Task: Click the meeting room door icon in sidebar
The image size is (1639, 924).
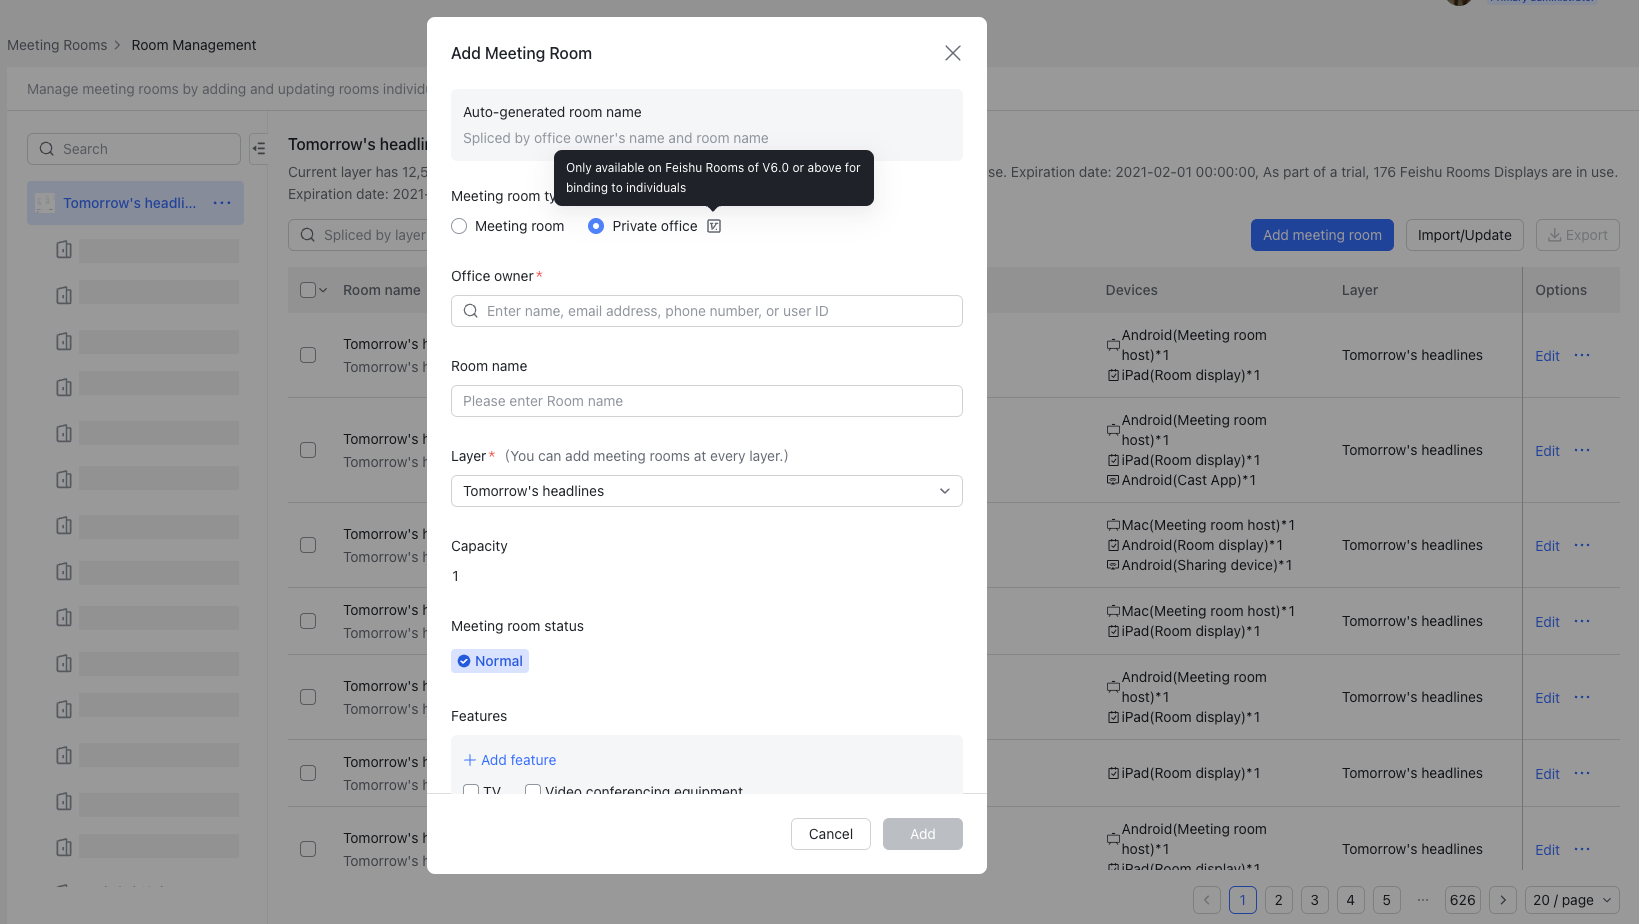Action: (x=63, y=250)
